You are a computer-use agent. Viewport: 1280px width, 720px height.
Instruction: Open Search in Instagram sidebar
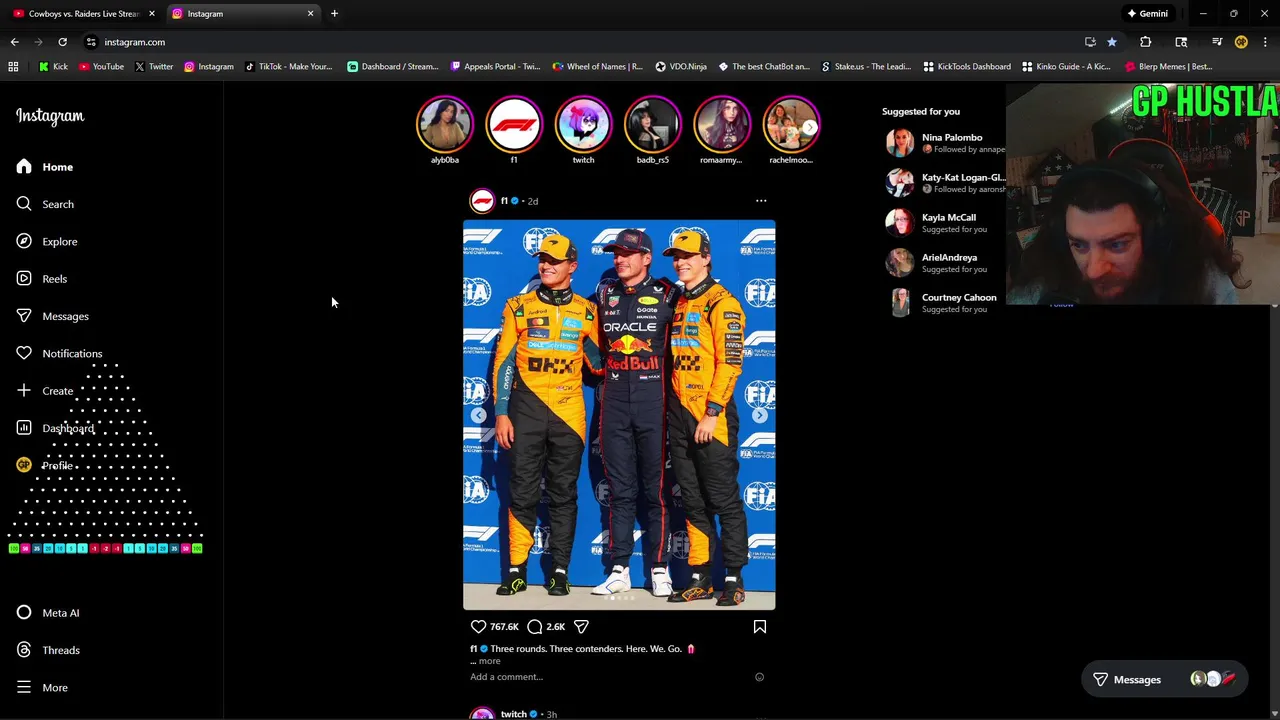45,204
